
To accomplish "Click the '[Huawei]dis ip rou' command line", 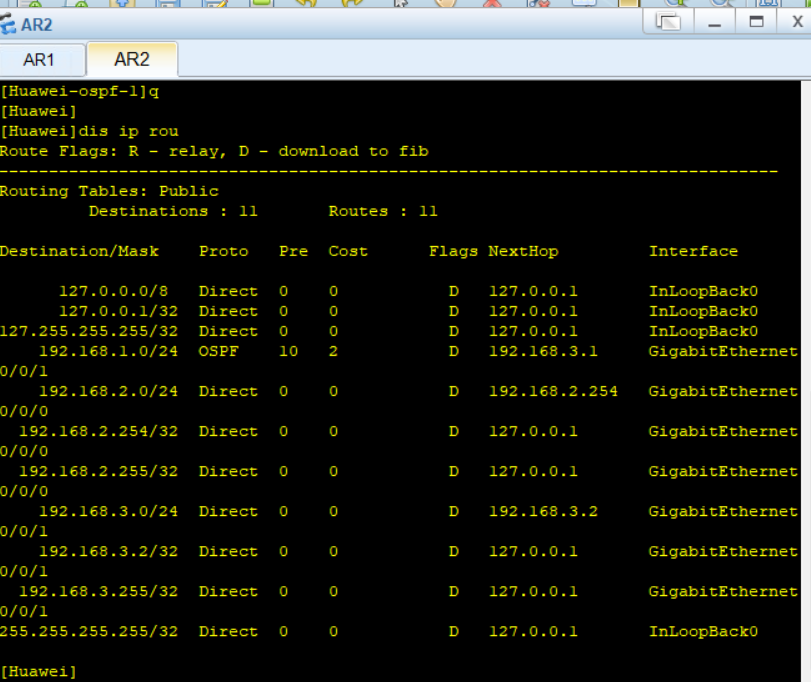I will tap(89, 131).
